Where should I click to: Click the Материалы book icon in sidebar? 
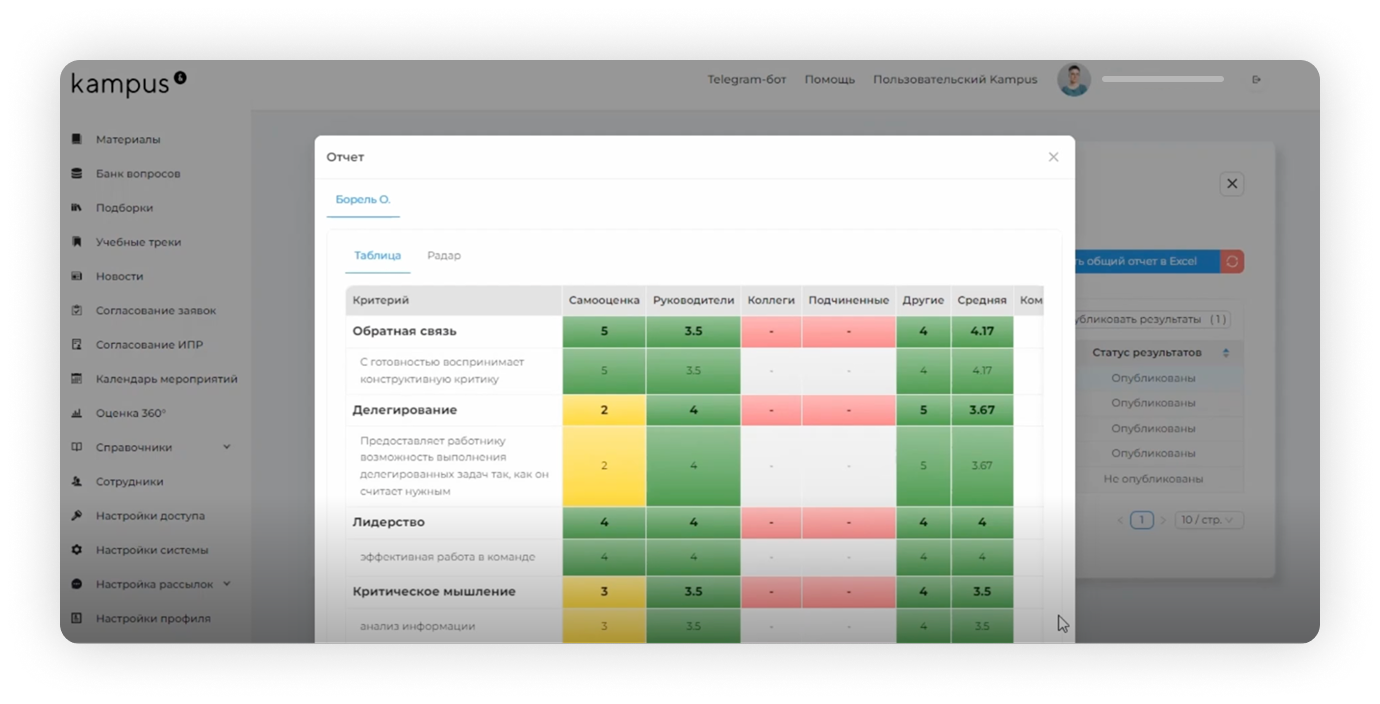tap(77, 139)
